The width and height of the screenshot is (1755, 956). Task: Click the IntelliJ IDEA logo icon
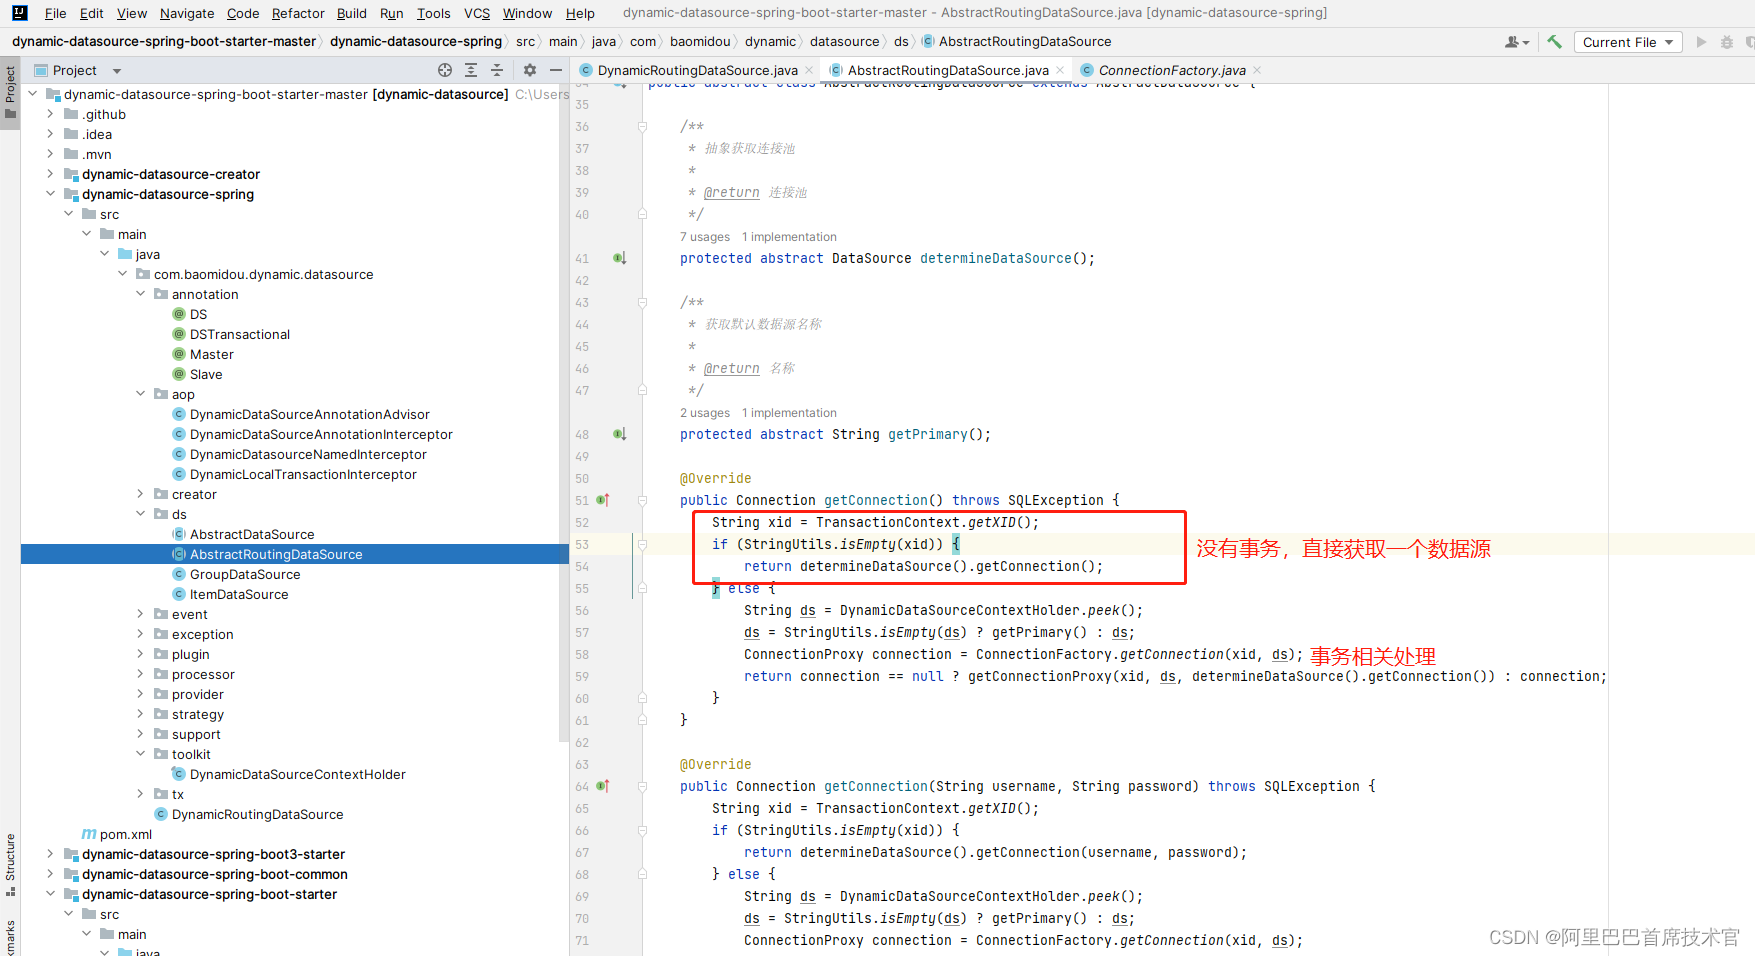pos(20,13)
